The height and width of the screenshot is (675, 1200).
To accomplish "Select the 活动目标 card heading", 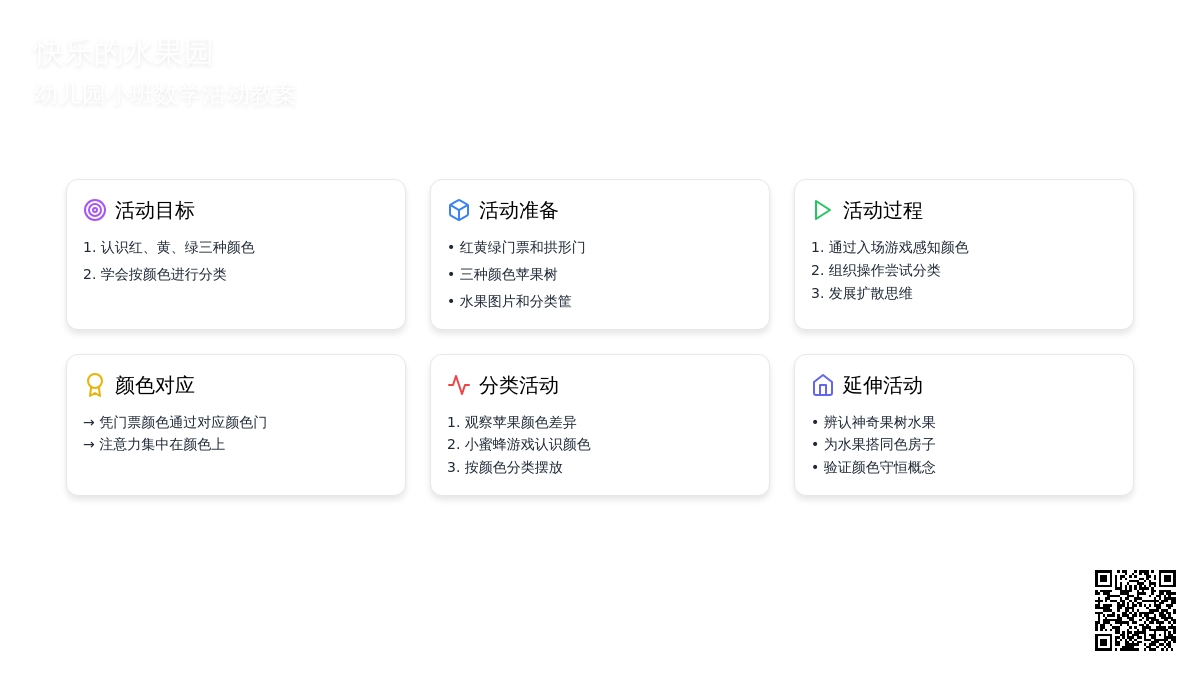I will 154,210.
